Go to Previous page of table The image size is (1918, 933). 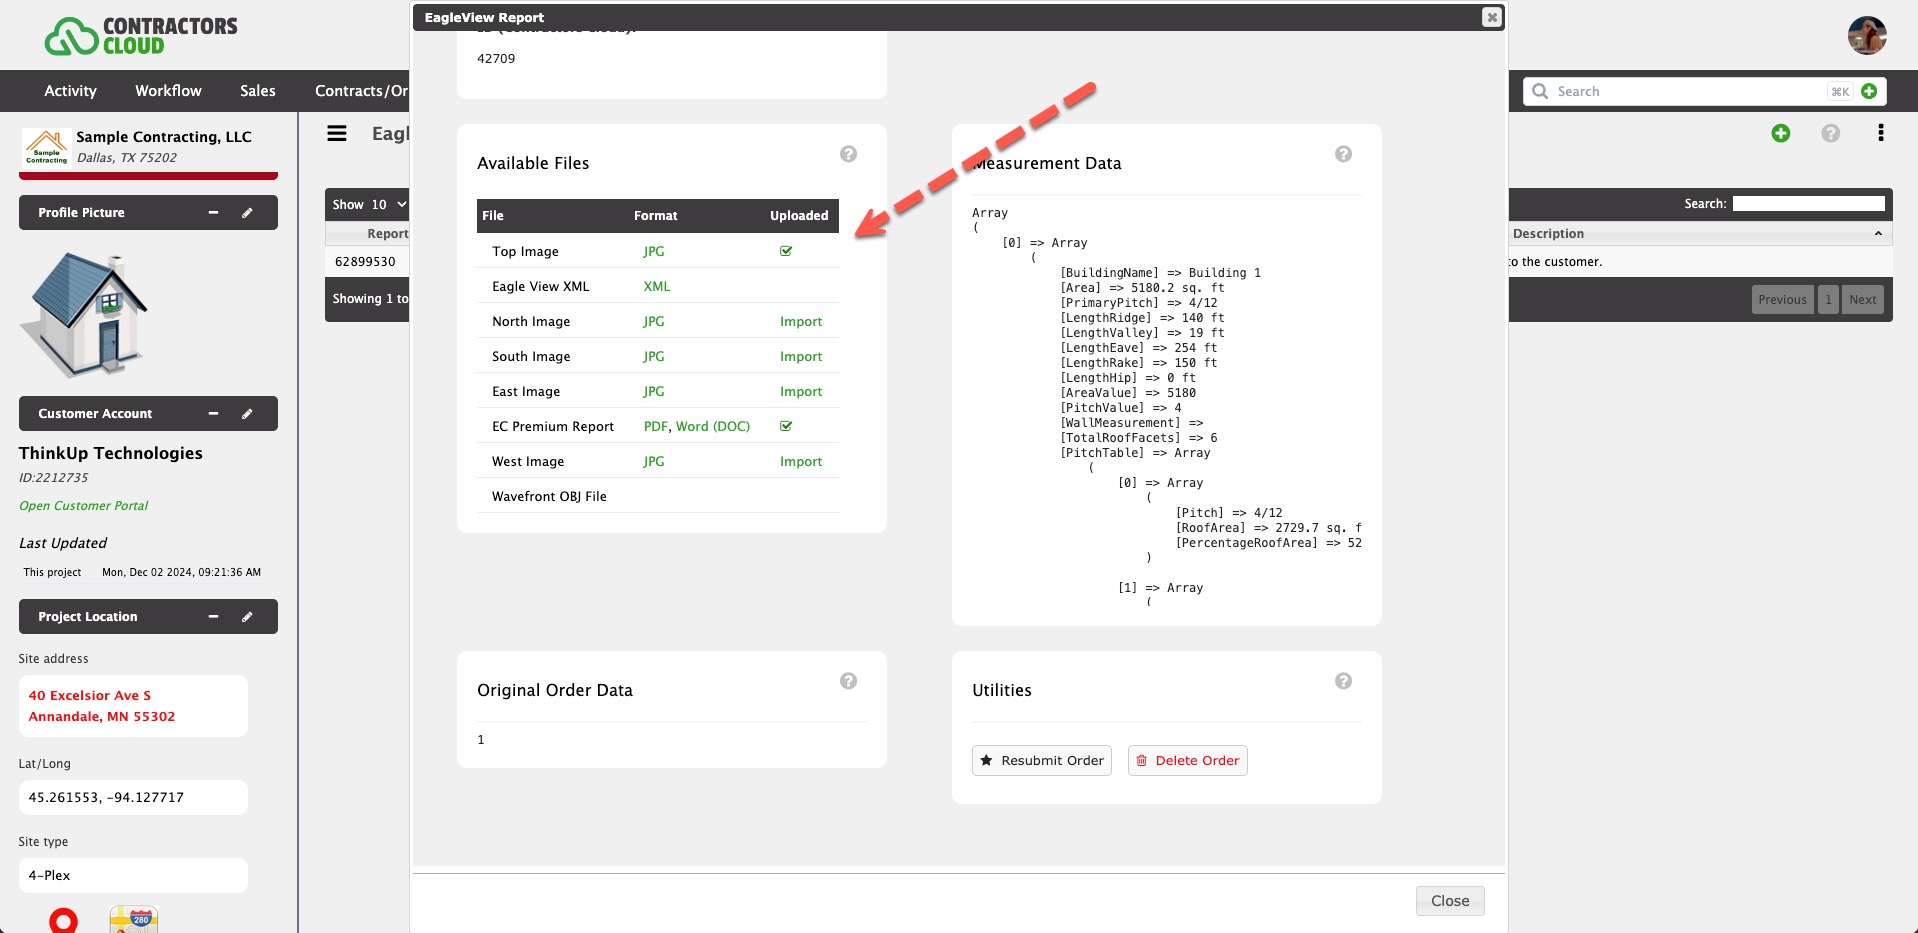pos(1782,300)
